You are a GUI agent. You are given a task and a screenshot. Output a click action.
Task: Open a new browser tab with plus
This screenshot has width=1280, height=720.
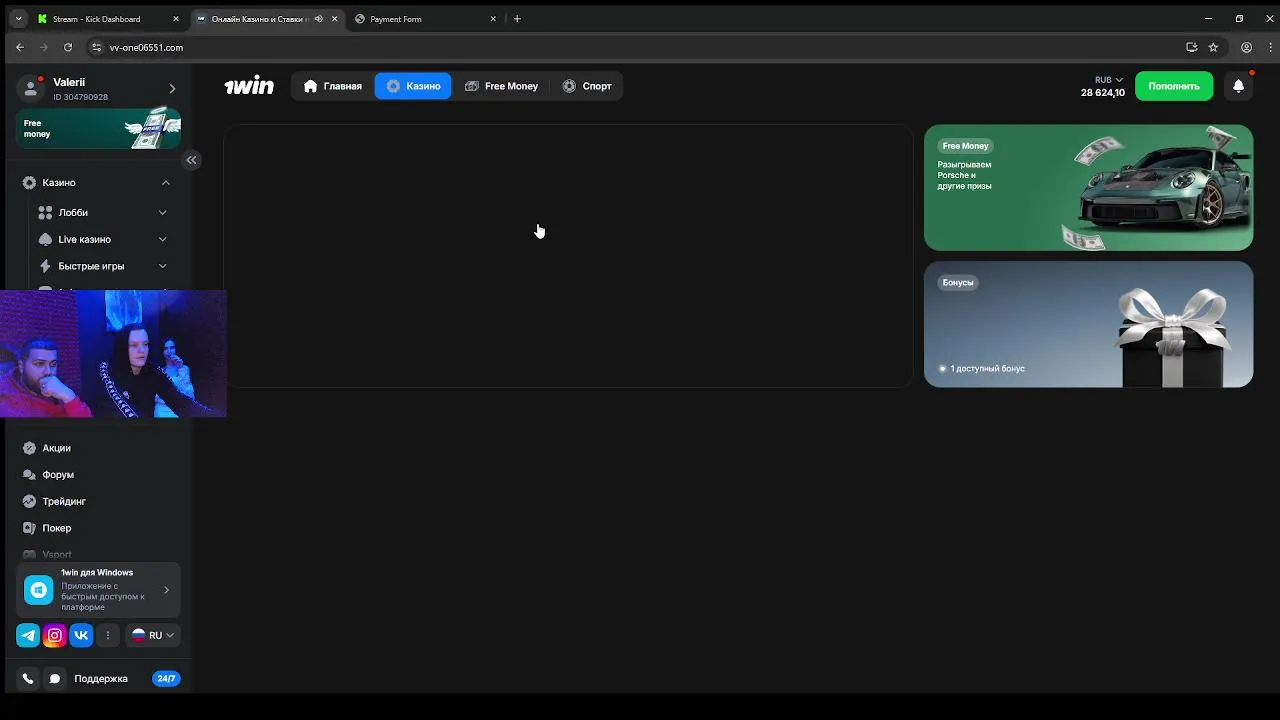click(517, 19)
